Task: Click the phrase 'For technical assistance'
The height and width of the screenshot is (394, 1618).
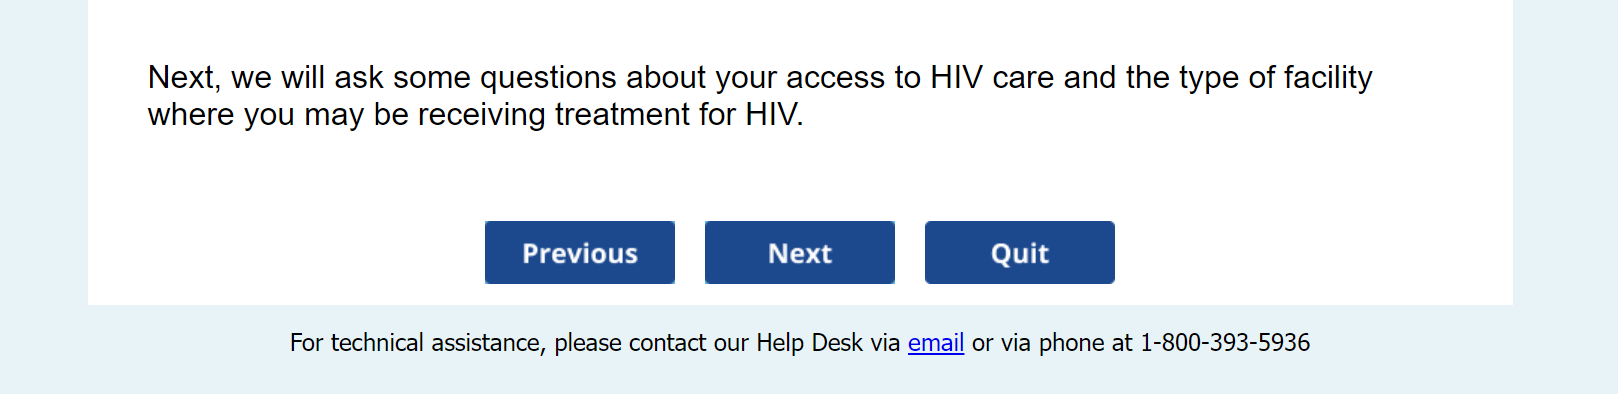Action: (416, 343)
